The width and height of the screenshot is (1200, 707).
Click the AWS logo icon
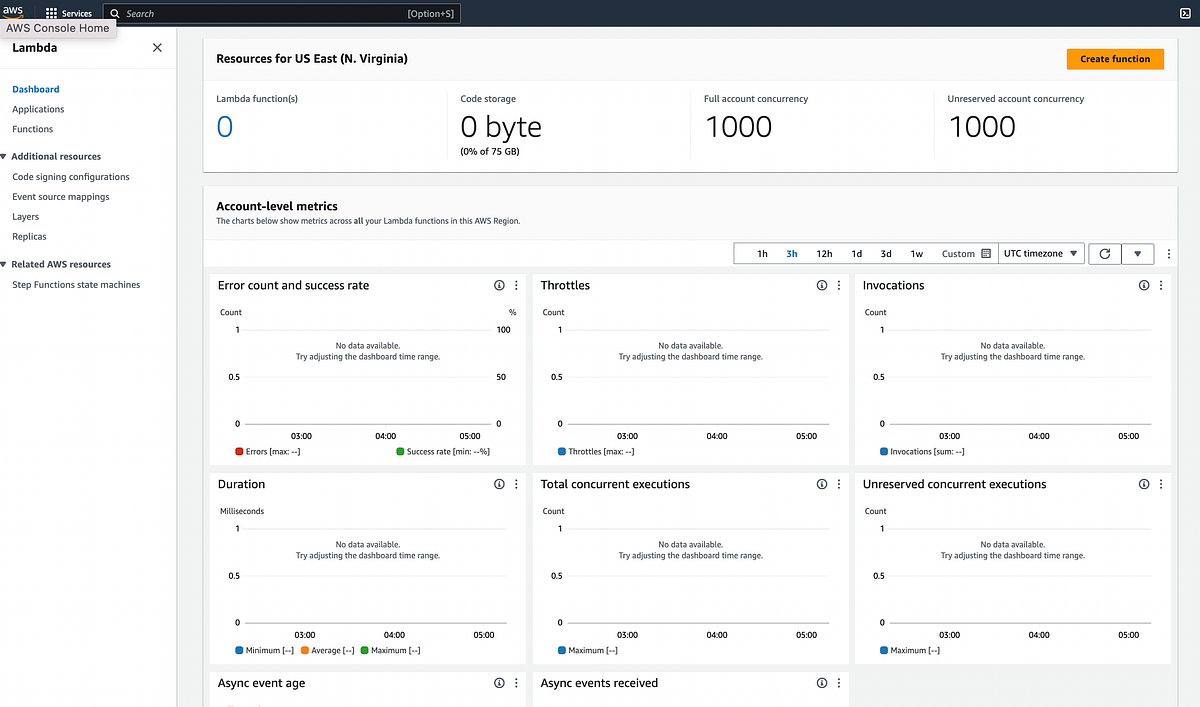[x=12, y=10]
